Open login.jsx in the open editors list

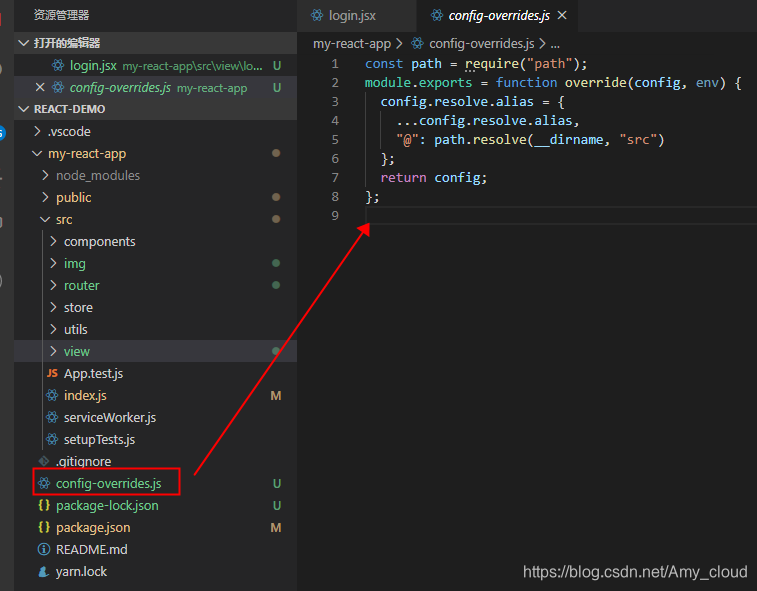(155, 65)
